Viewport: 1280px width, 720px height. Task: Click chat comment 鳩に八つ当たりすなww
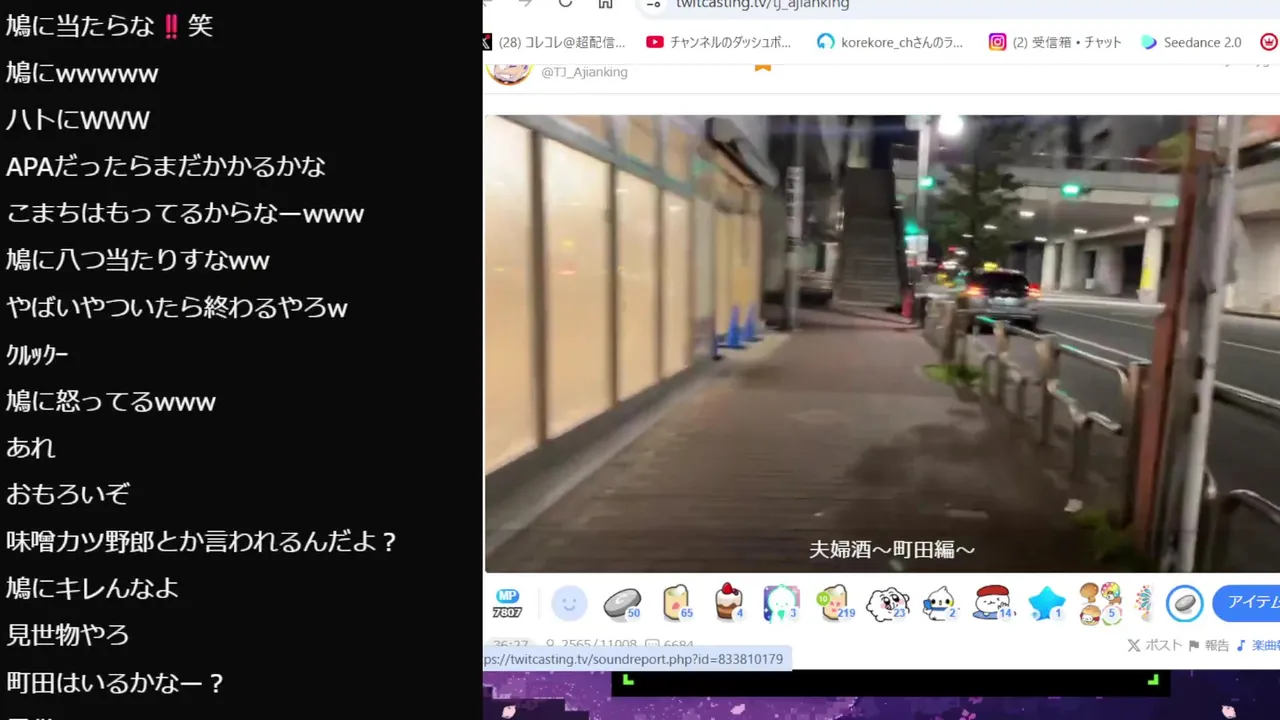138,260
